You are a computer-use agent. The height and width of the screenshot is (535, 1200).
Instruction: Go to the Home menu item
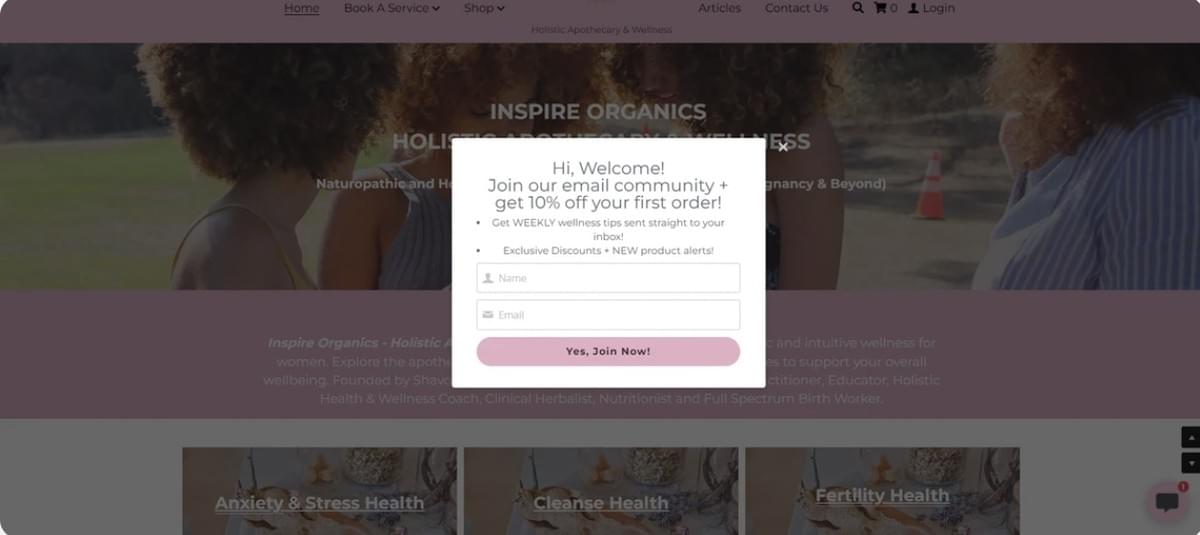(301, 8)
